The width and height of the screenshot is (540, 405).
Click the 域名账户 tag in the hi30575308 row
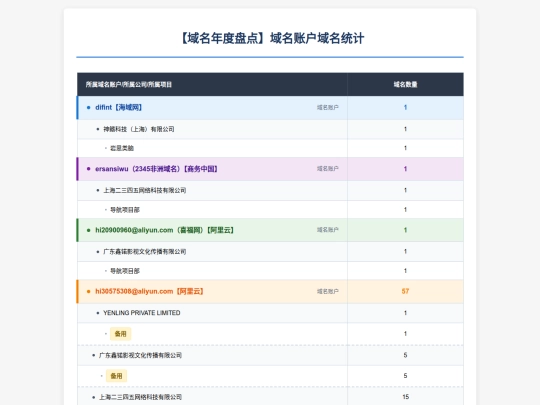328,291
